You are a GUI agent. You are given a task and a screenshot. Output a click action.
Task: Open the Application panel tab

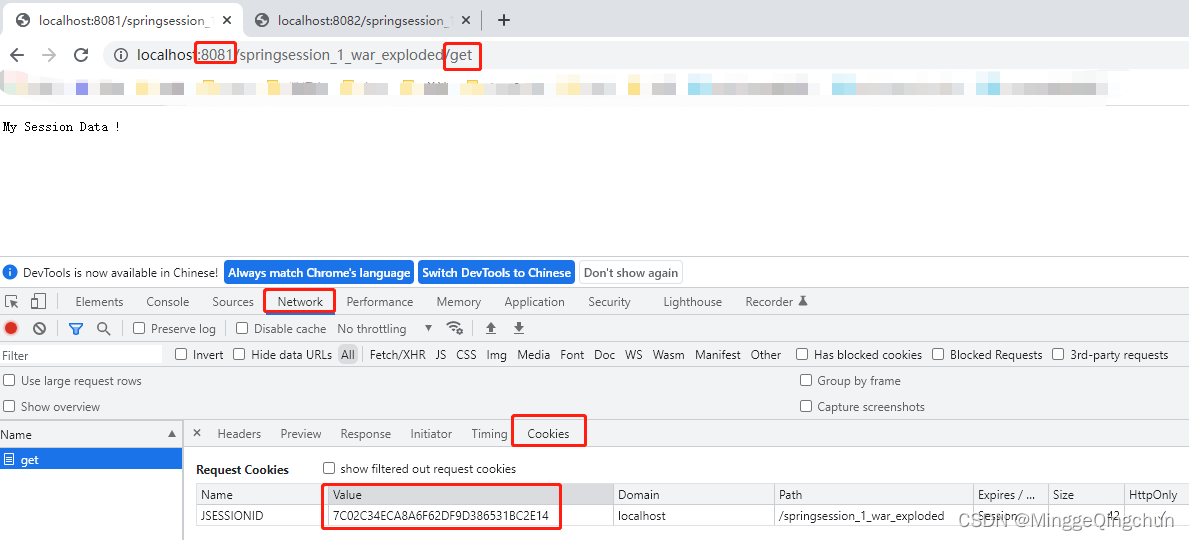[535, 302]
